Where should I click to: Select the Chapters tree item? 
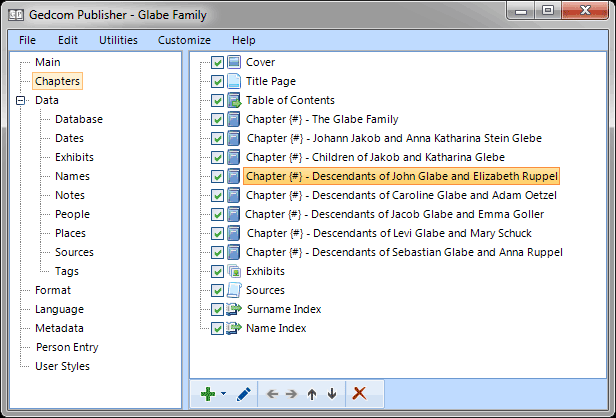(x=57, y=81)
